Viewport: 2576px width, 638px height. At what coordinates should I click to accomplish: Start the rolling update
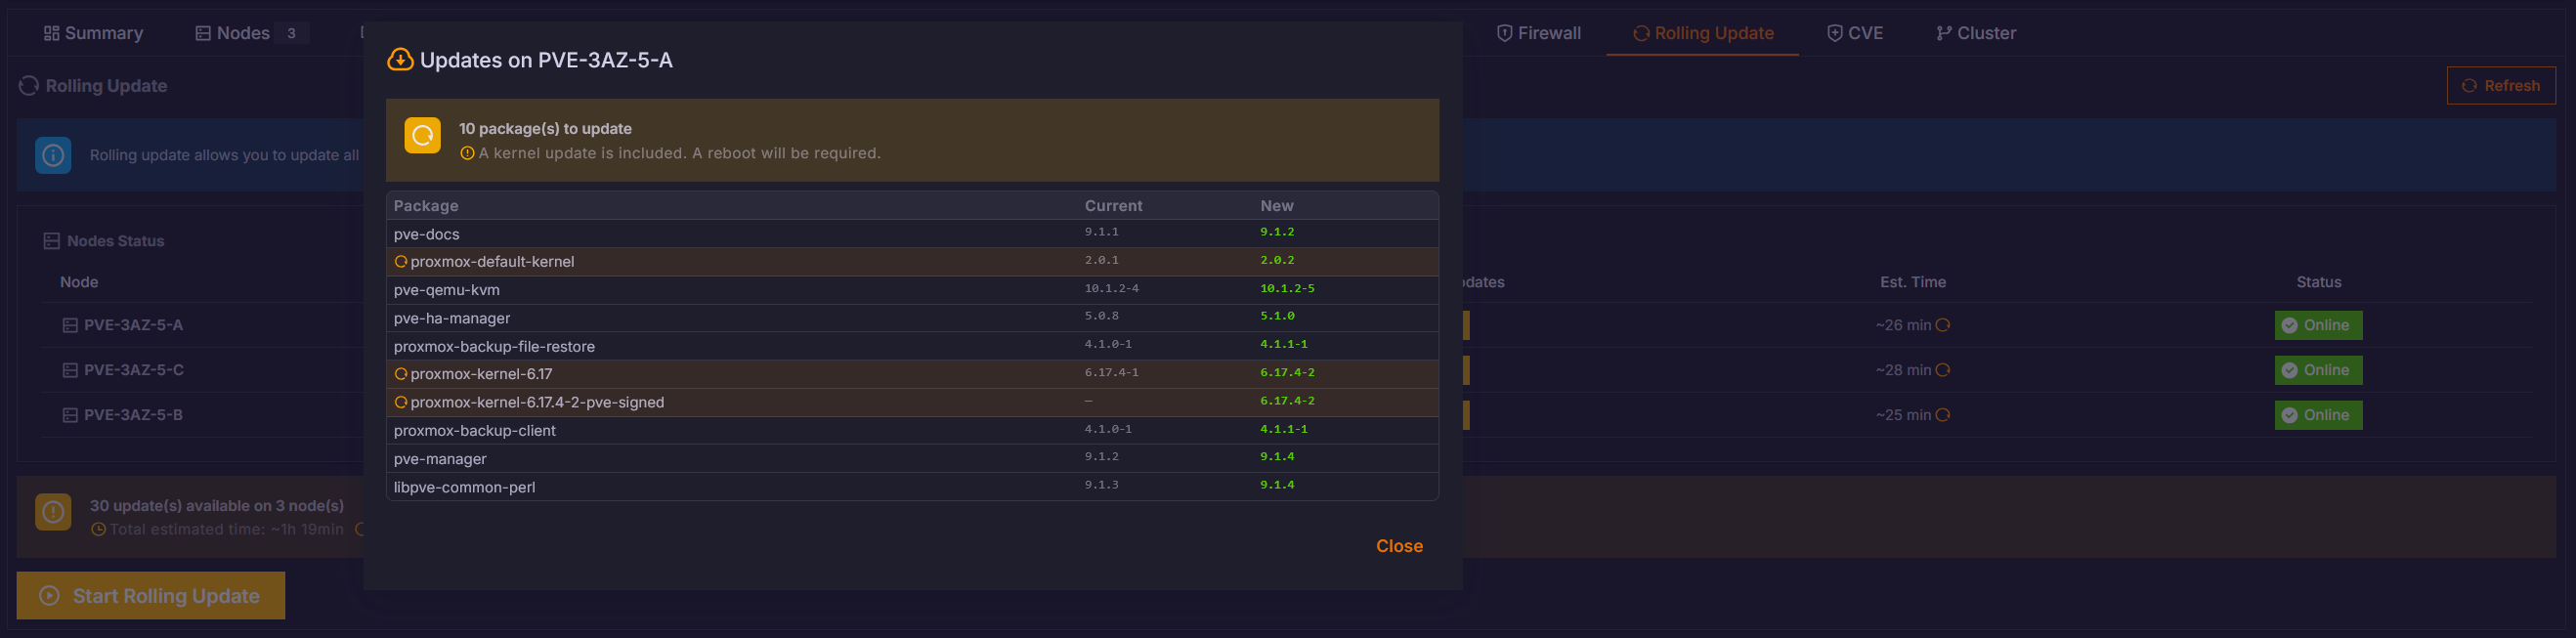[x=151, y=596]
